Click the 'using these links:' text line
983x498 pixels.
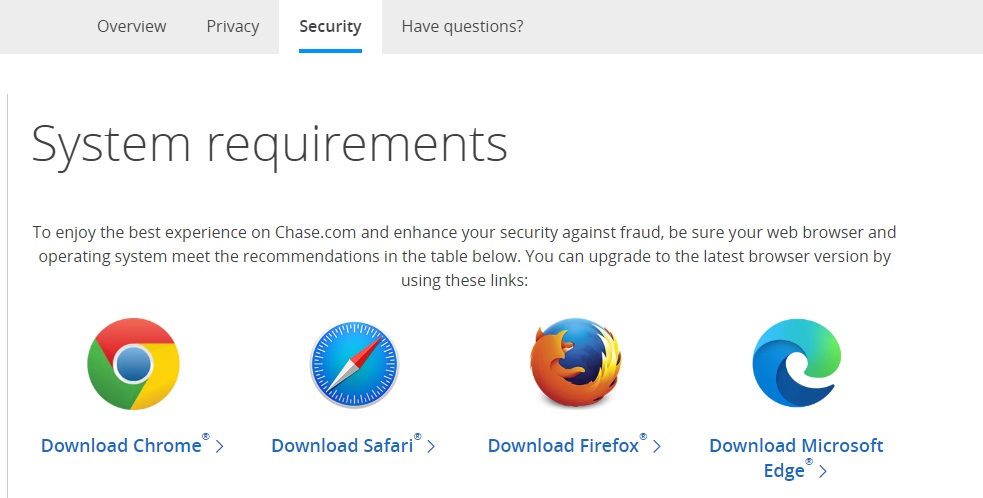point(464,280)
